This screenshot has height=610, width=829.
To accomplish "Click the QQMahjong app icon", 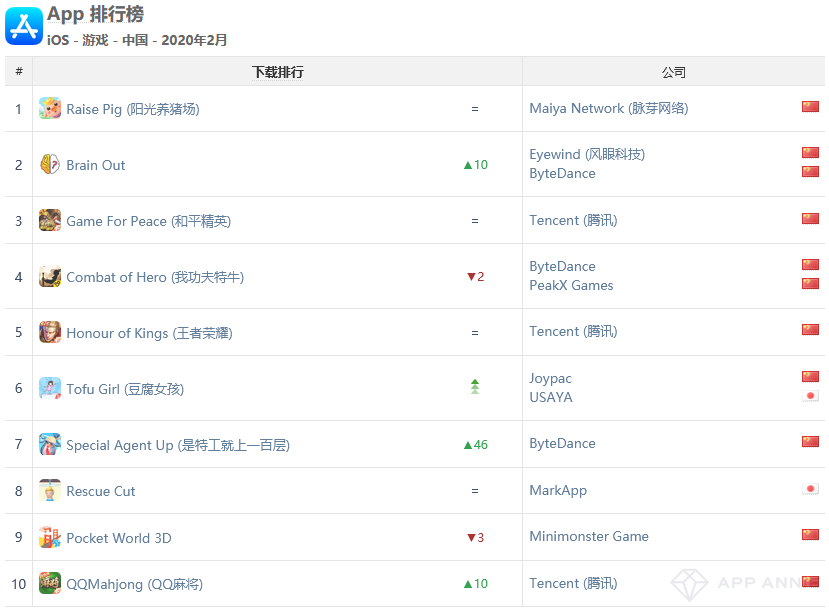I will tap(50, 584).
